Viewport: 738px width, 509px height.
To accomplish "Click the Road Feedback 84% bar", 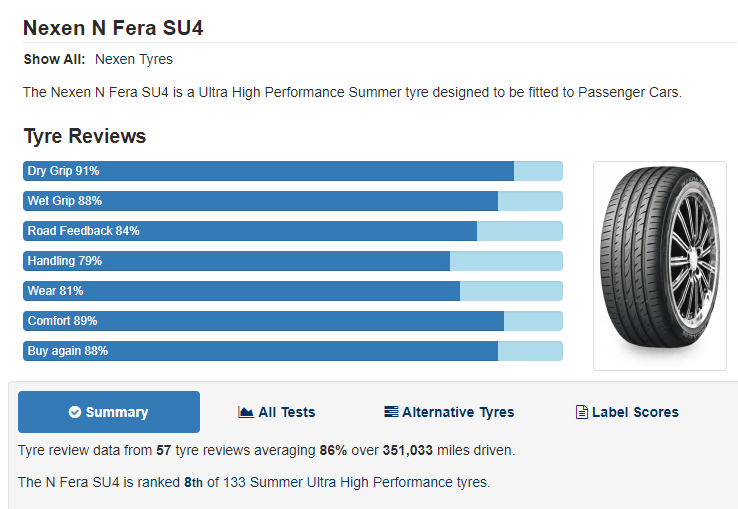I will click(x=293, y=231).
